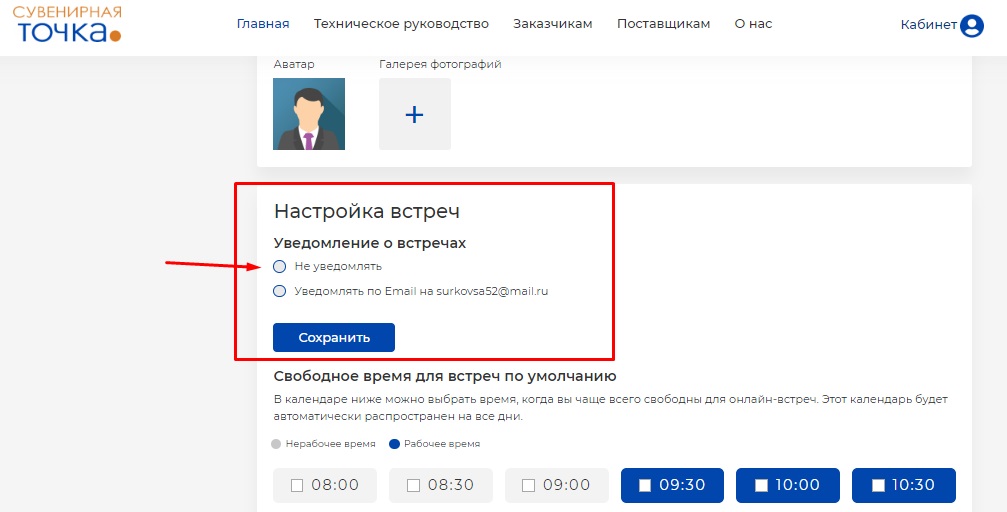Click the avatar profile picture

tap(309, 114)
